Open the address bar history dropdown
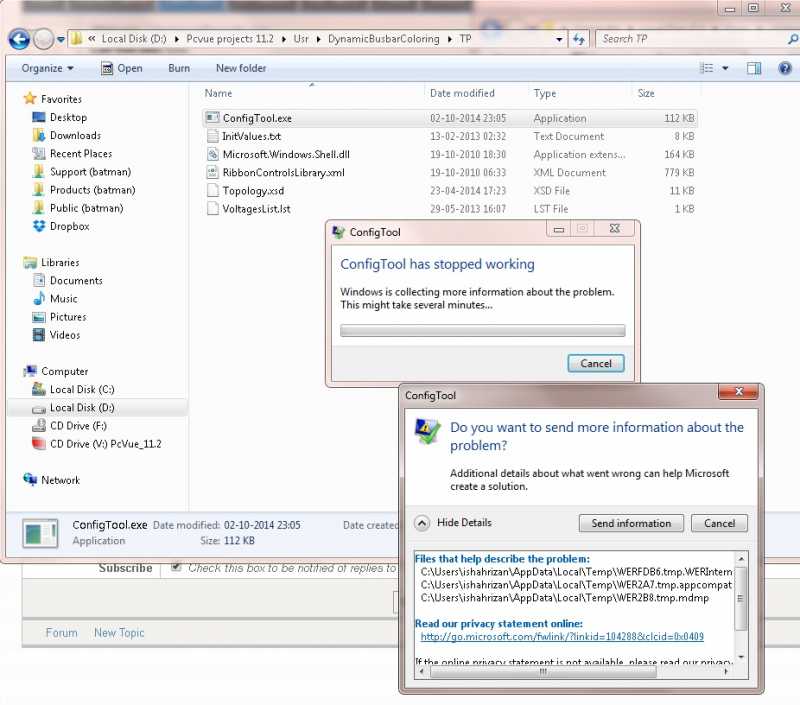The image size is (800, 705). click(559, 39)
